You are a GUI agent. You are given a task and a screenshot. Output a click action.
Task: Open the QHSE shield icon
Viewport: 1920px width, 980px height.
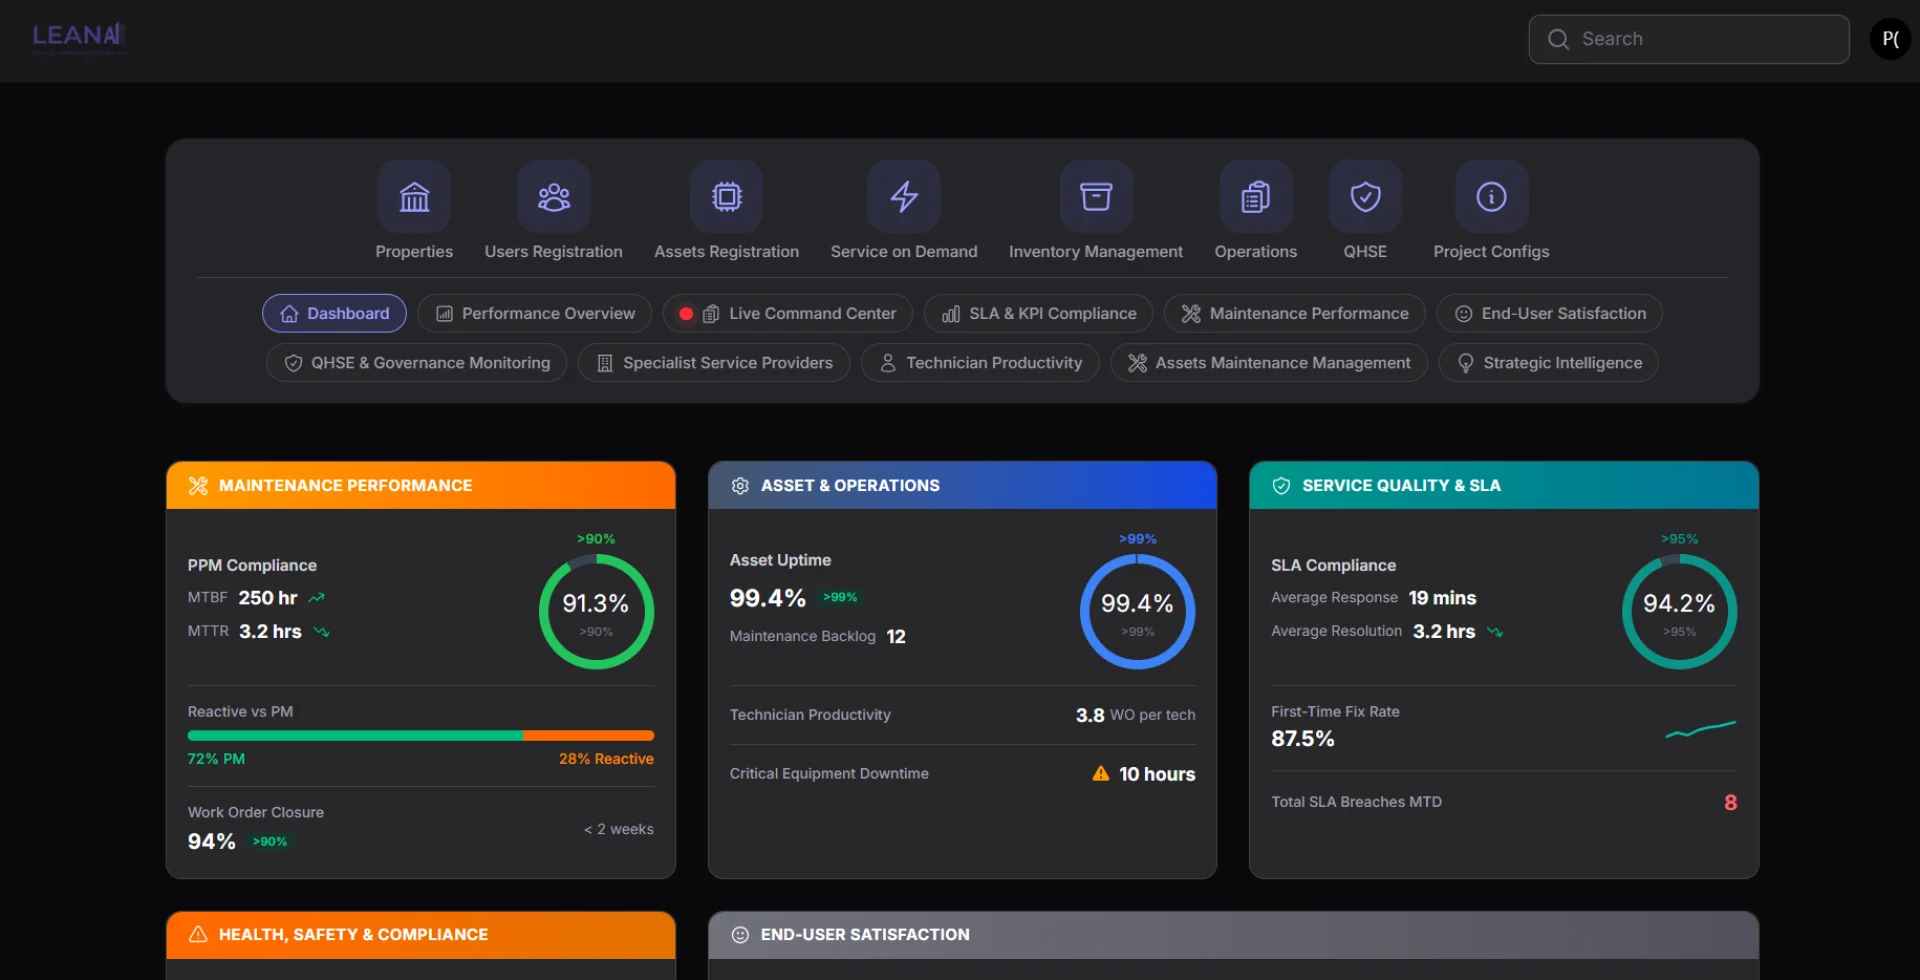(1365, 197)
